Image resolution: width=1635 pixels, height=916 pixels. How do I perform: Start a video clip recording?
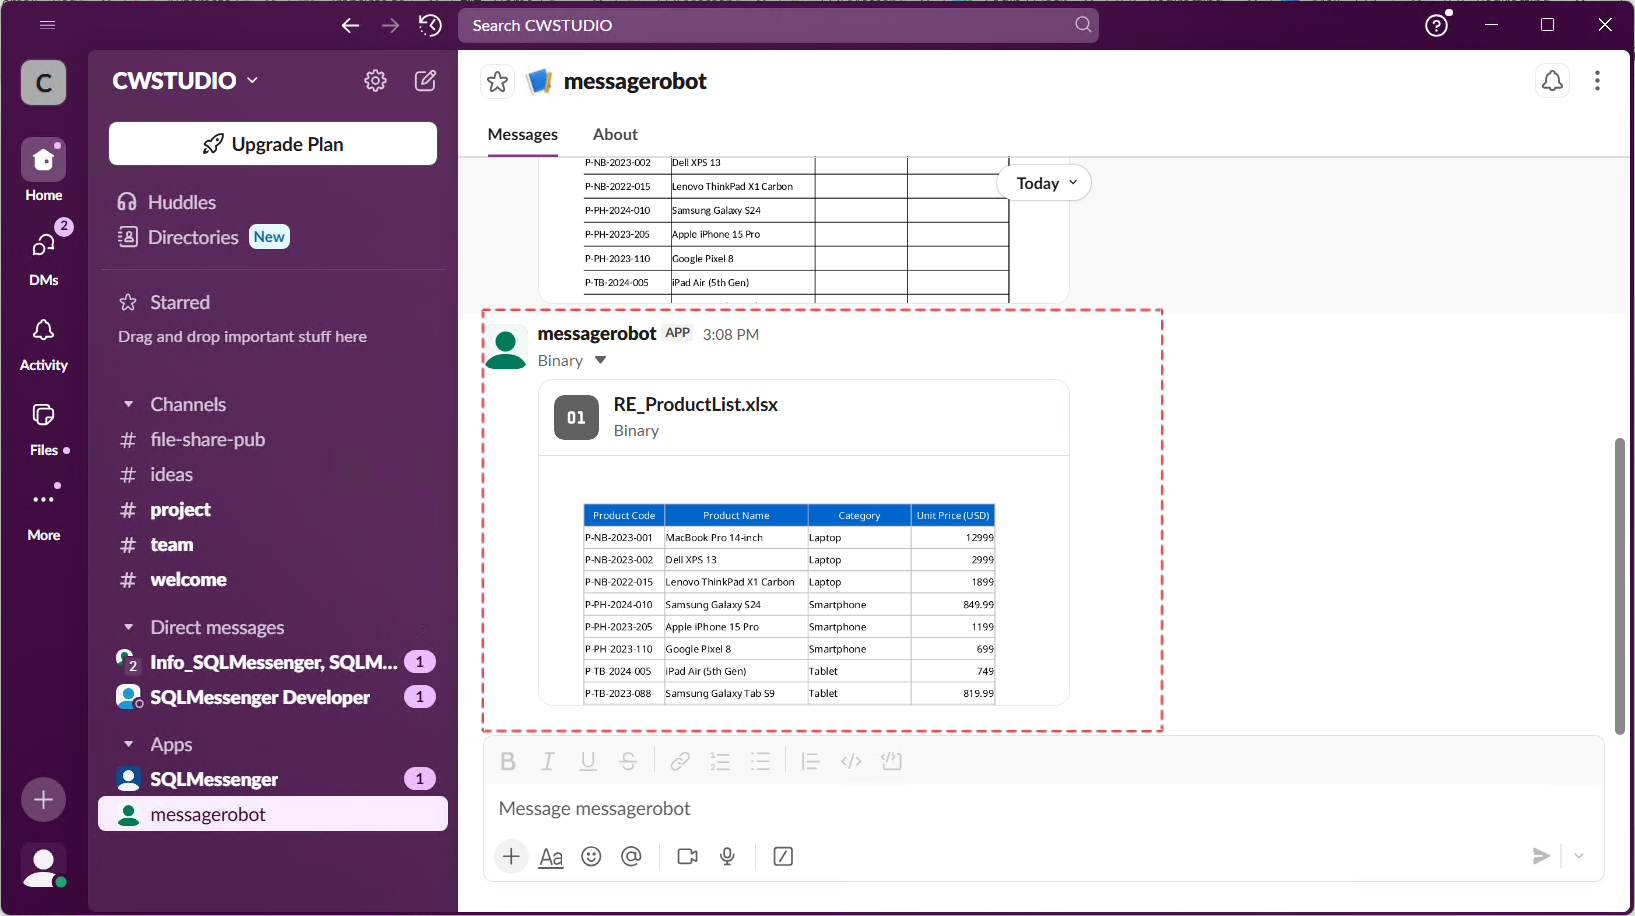(x=687, y=856)
